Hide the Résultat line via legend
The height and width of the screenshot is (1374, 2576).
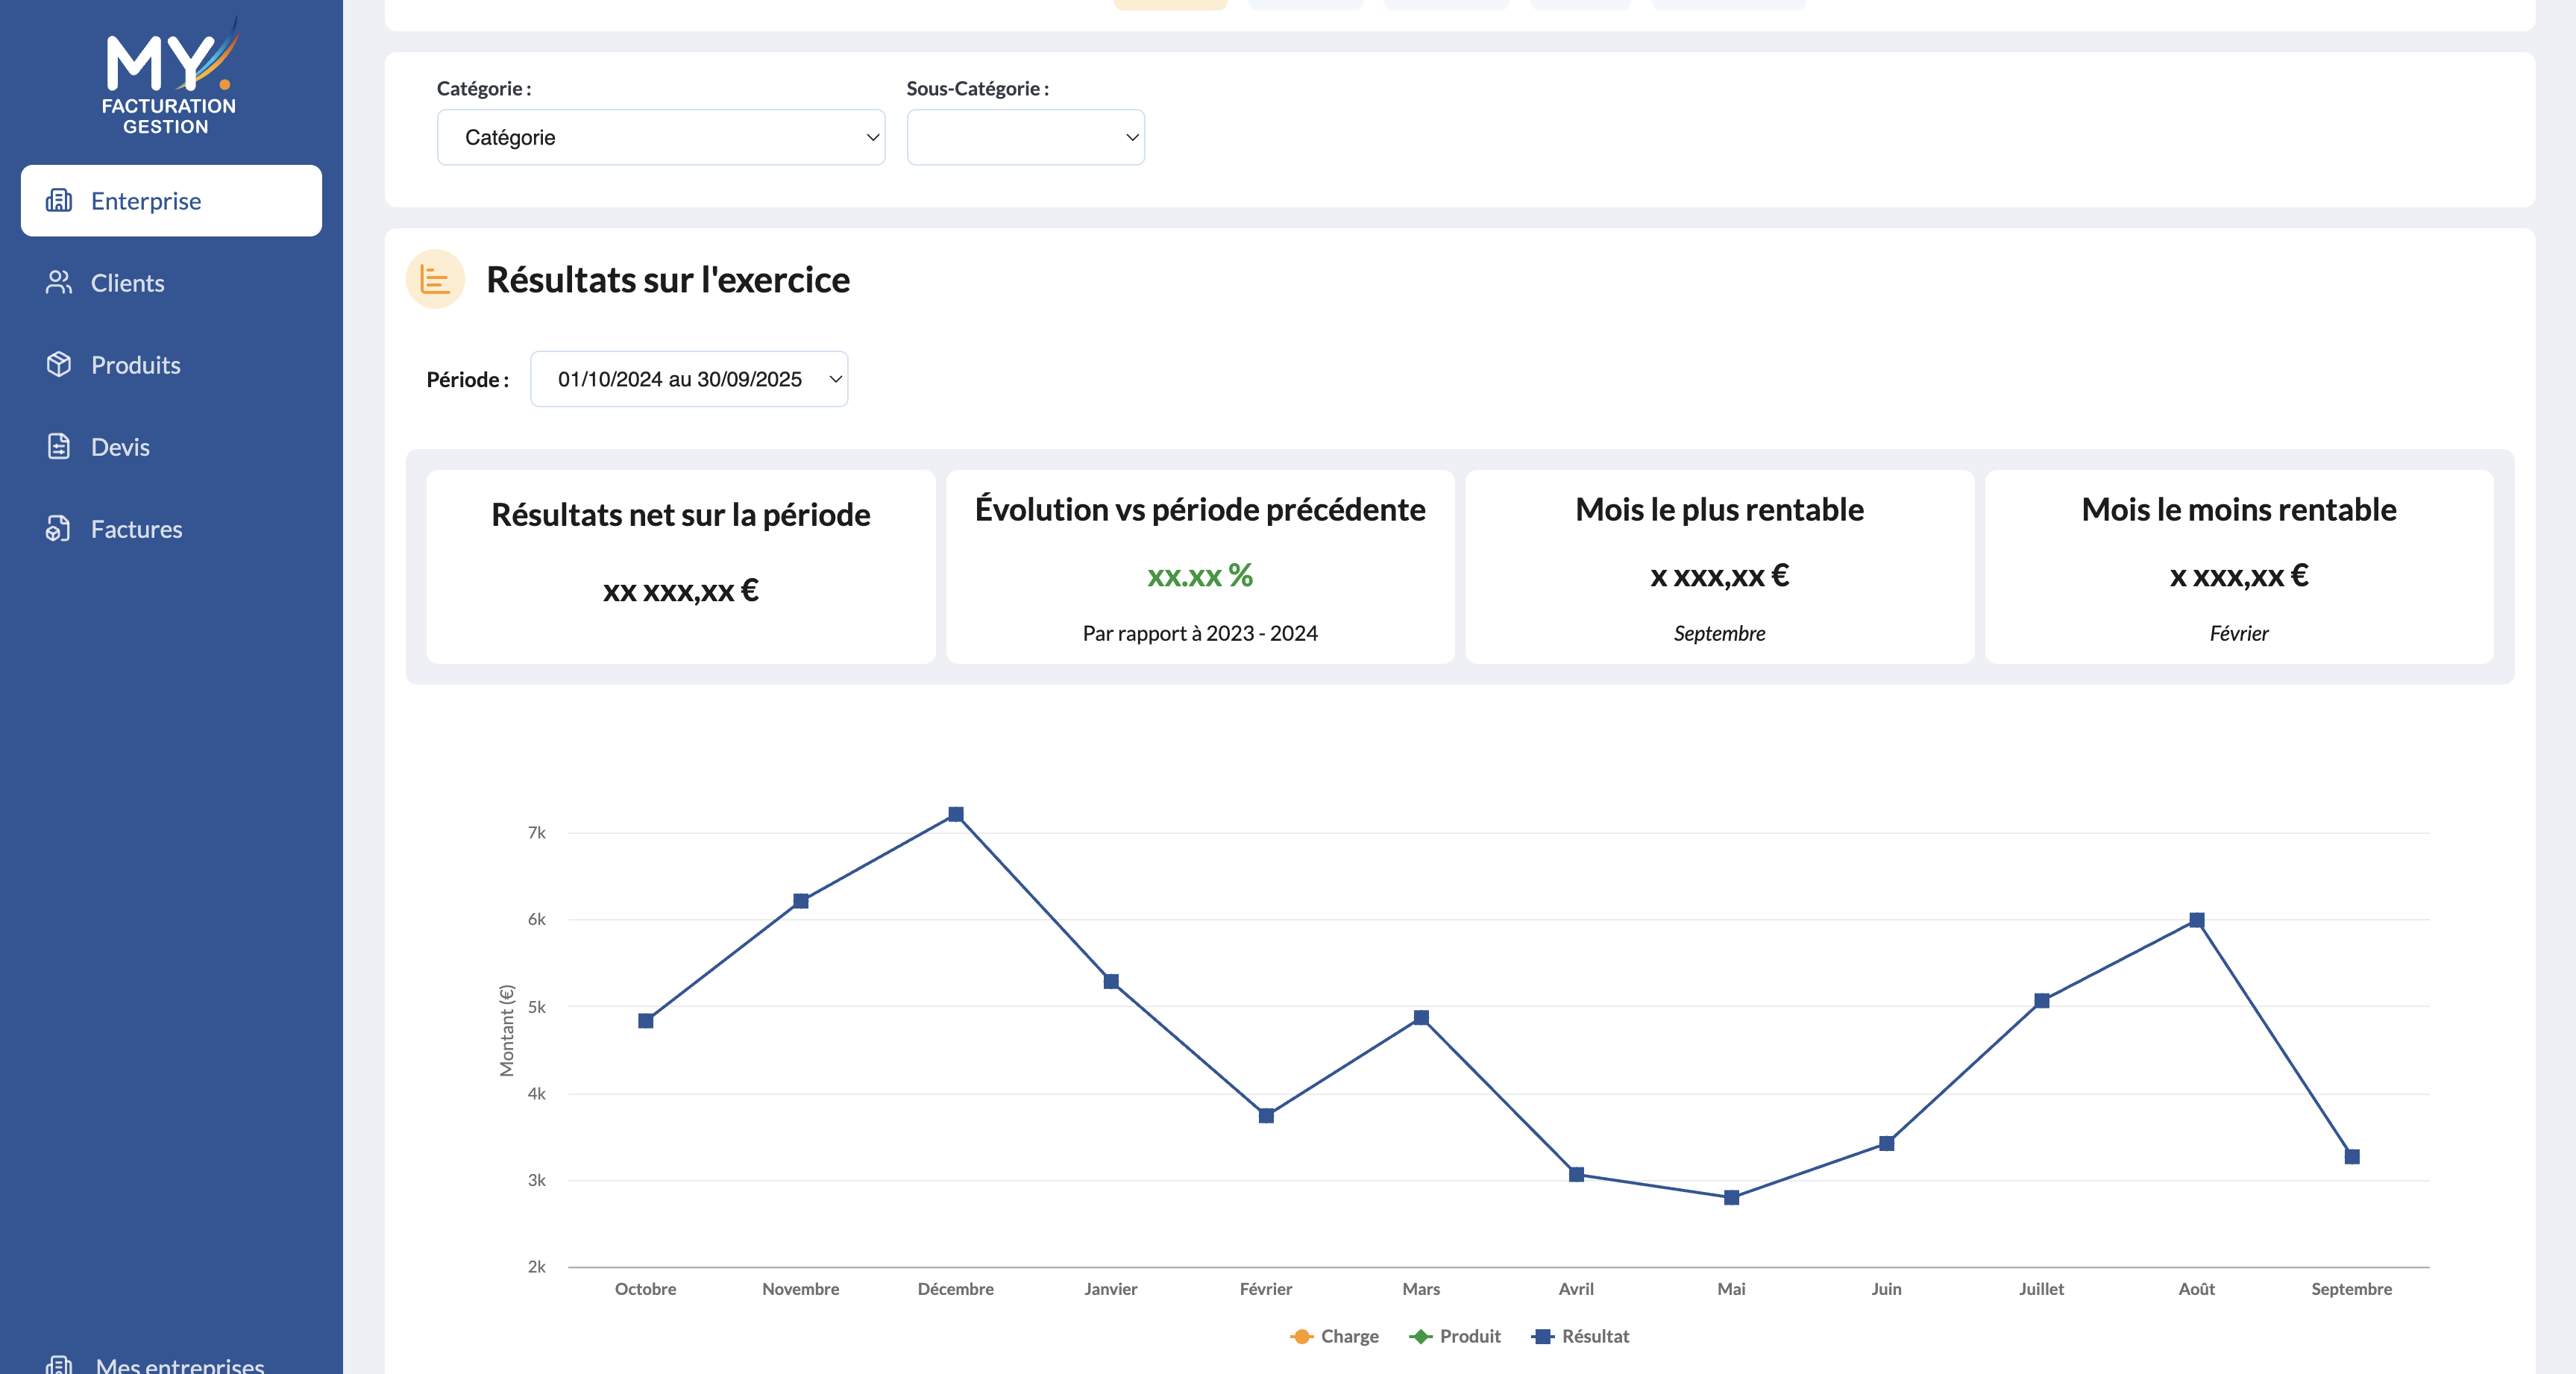pyautogui.click(x=1580, y=1336)
